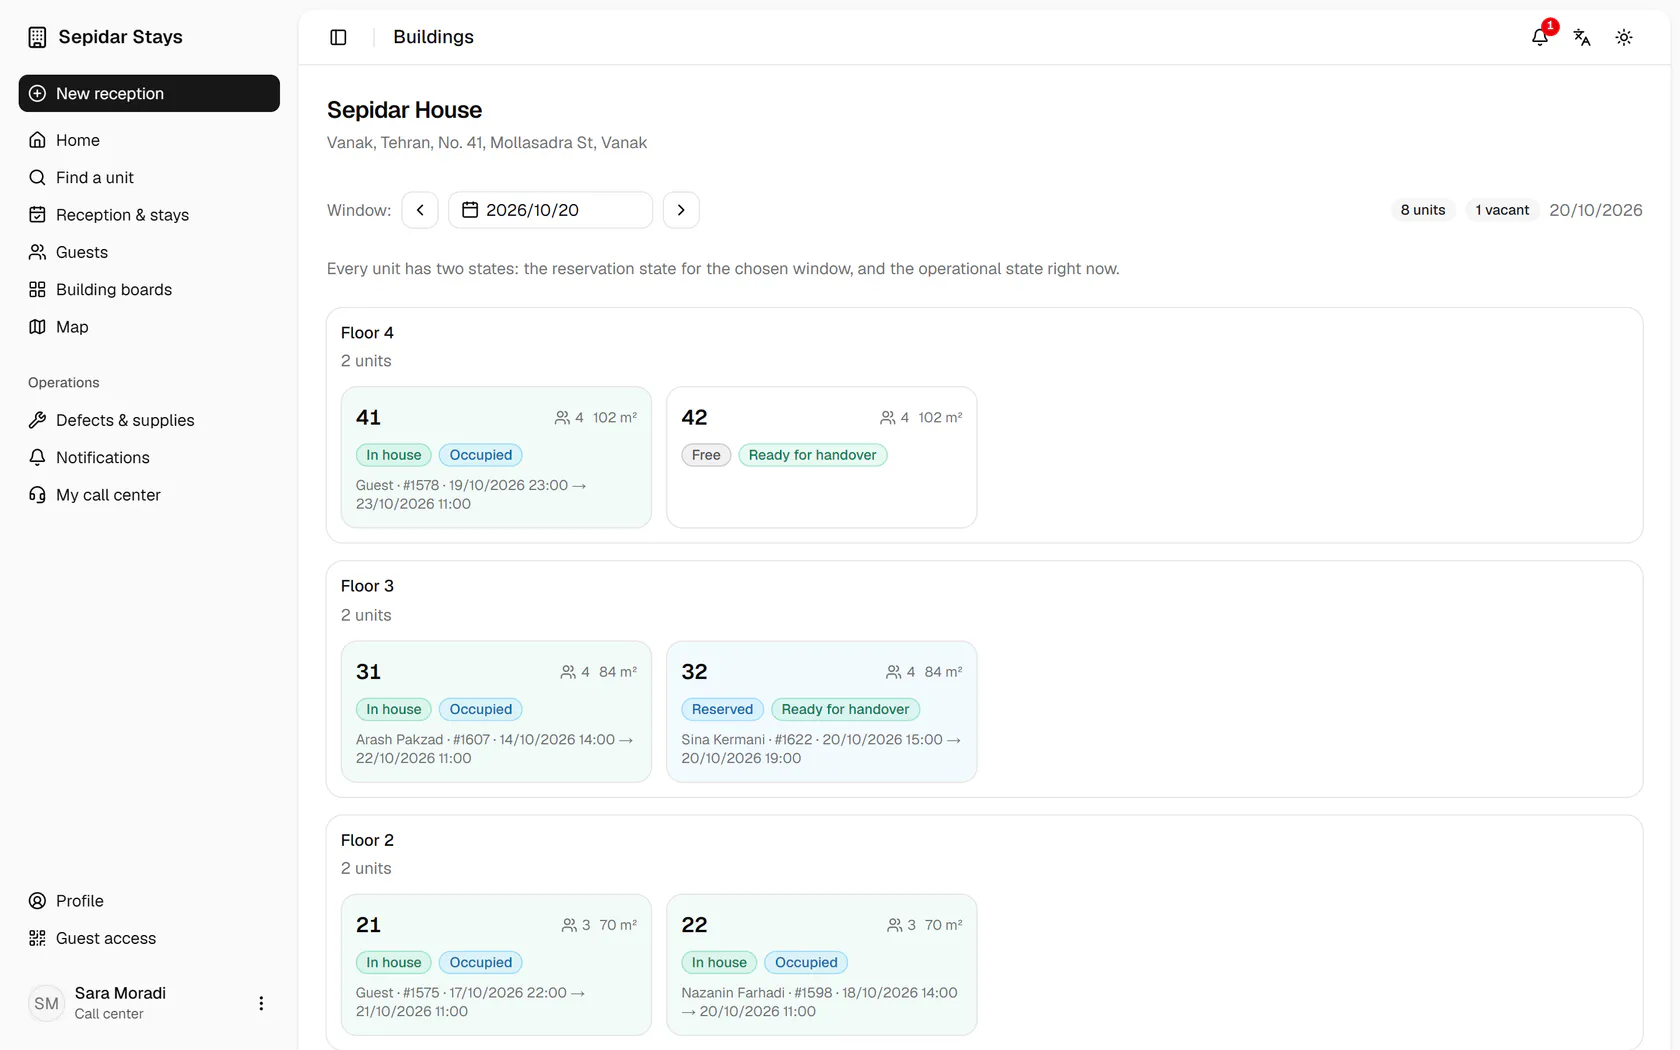Open the 2026/10/20 date picker

[x=550, y=210]
